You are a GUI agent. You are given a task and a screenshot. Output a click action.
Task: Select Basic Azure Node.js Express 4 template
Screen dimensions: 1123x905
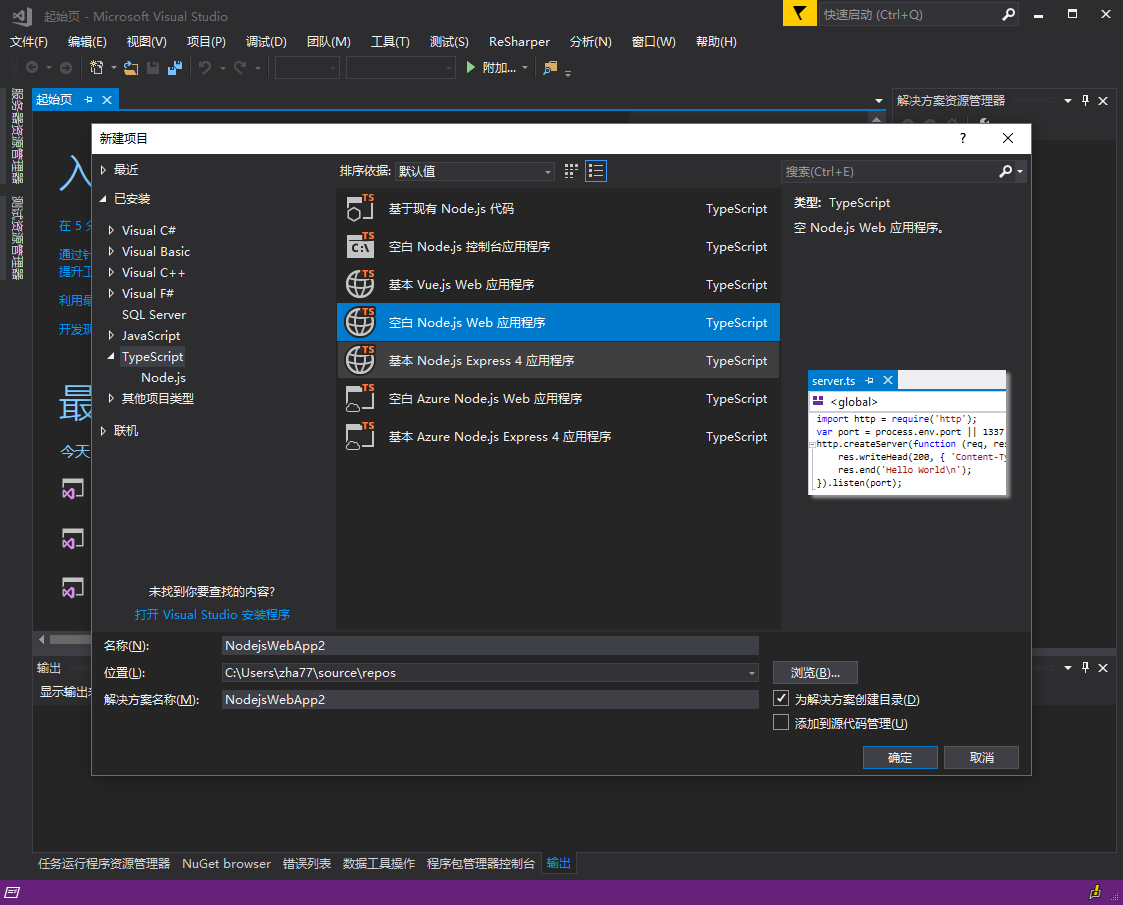coord(558,436)
